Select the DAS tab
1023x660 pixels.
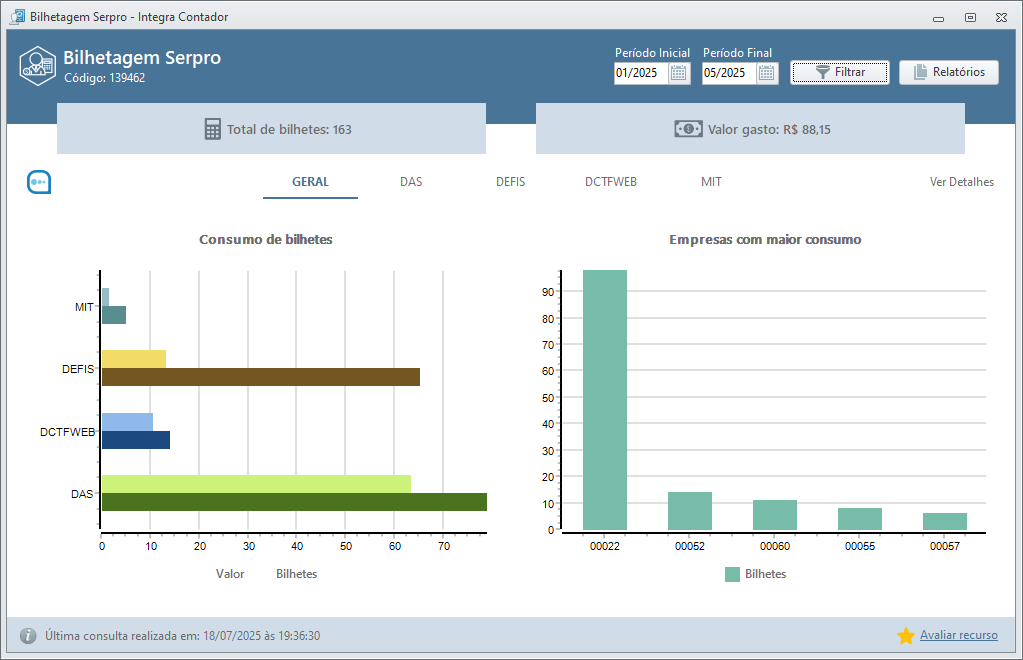[411, 182]
